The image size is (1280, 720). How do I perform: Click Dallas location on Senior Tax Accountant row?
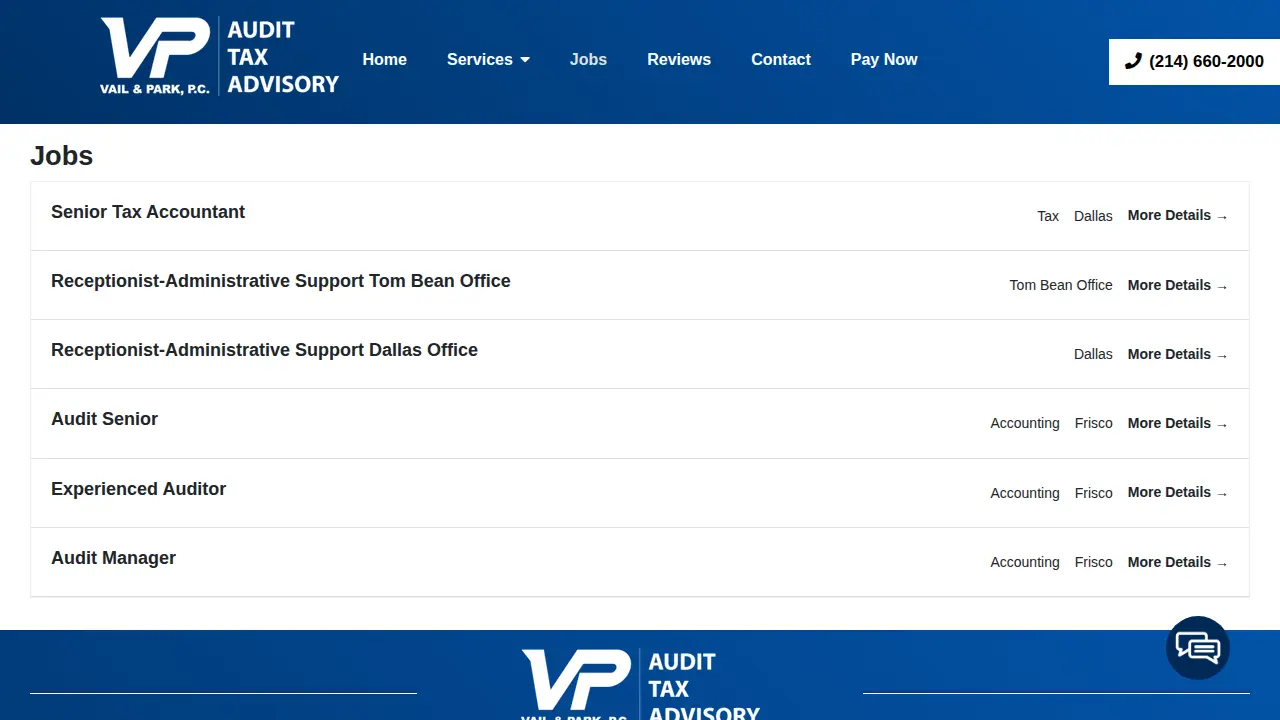tap(1093, 216)
